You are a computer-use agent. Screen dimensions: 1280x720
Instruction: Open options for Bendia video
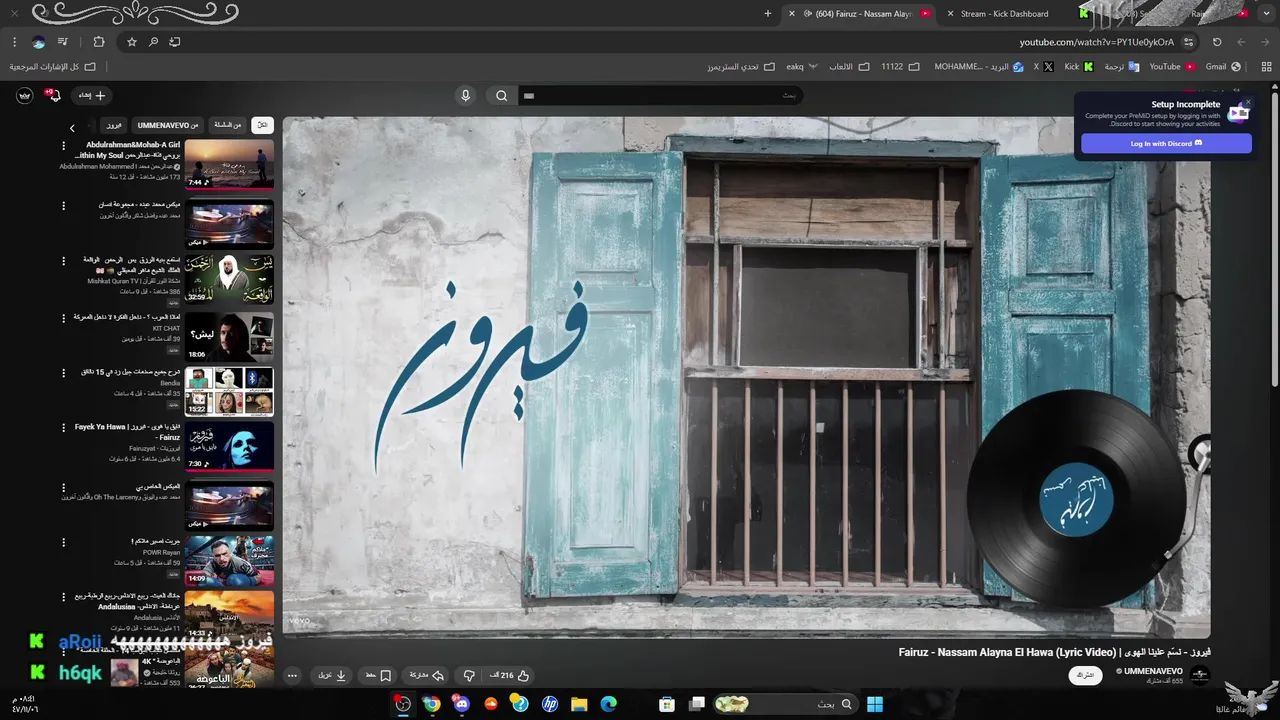pyautogui.click(x=64, y=373)
